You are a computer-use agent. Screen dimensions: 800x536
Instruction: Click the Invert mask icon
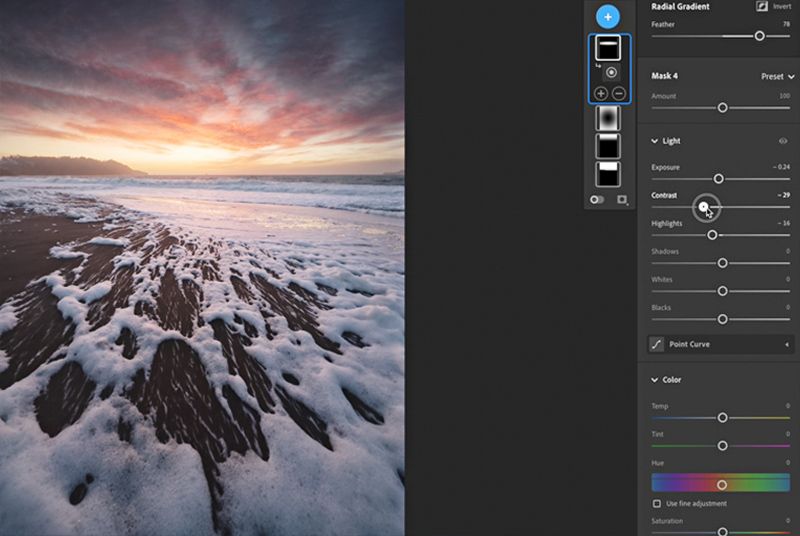pyautogui.click(x=762, y=7)
